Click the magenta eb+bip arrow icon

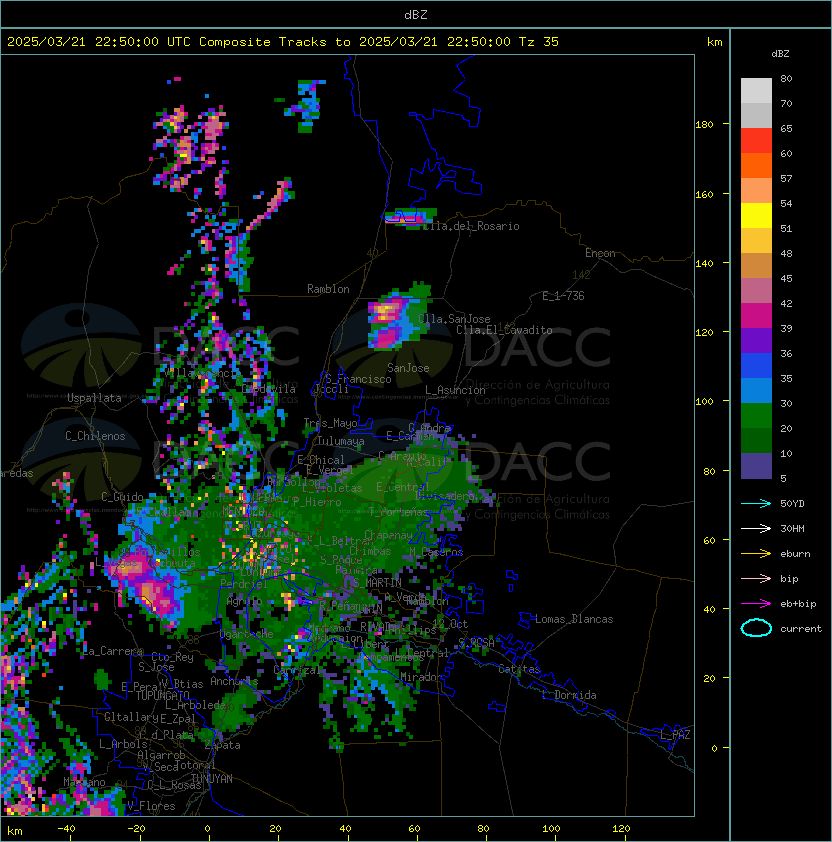756,604
